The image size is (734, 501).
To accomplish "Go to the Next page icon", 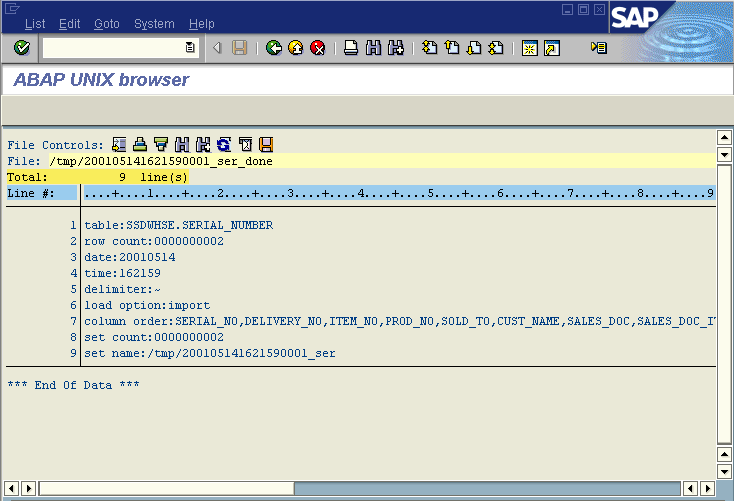I will (474, 48).
